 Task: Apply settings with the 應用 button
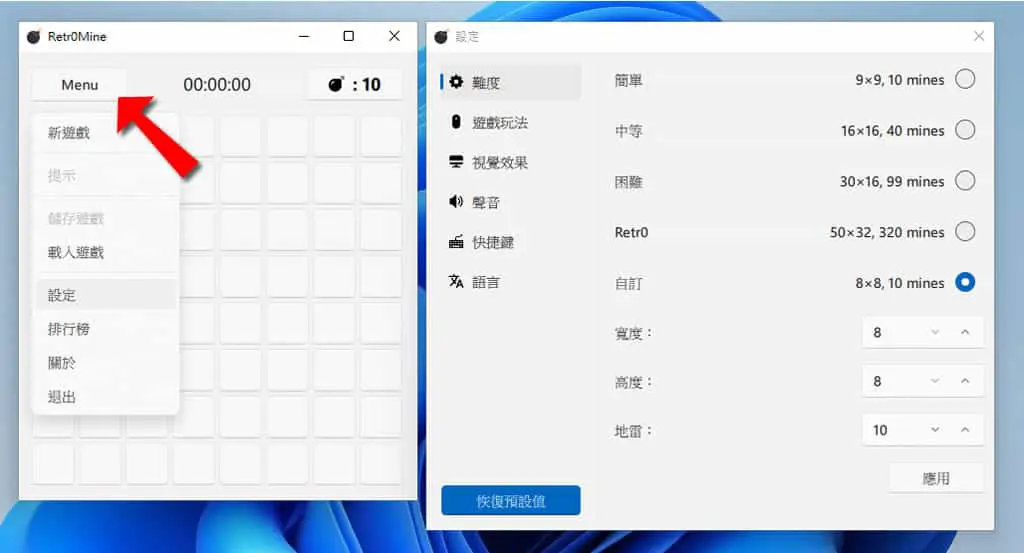935,479
